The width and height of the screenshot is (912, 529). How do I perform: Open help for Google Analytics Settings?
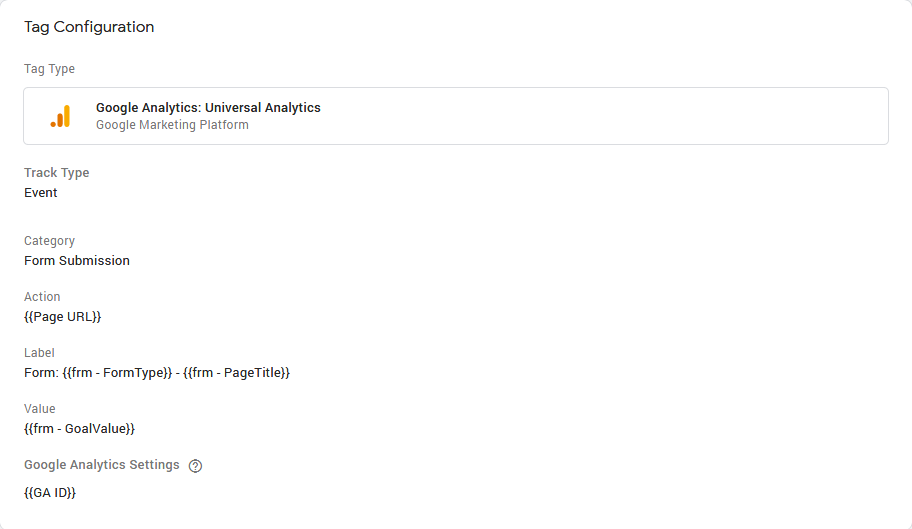(195, 466)
